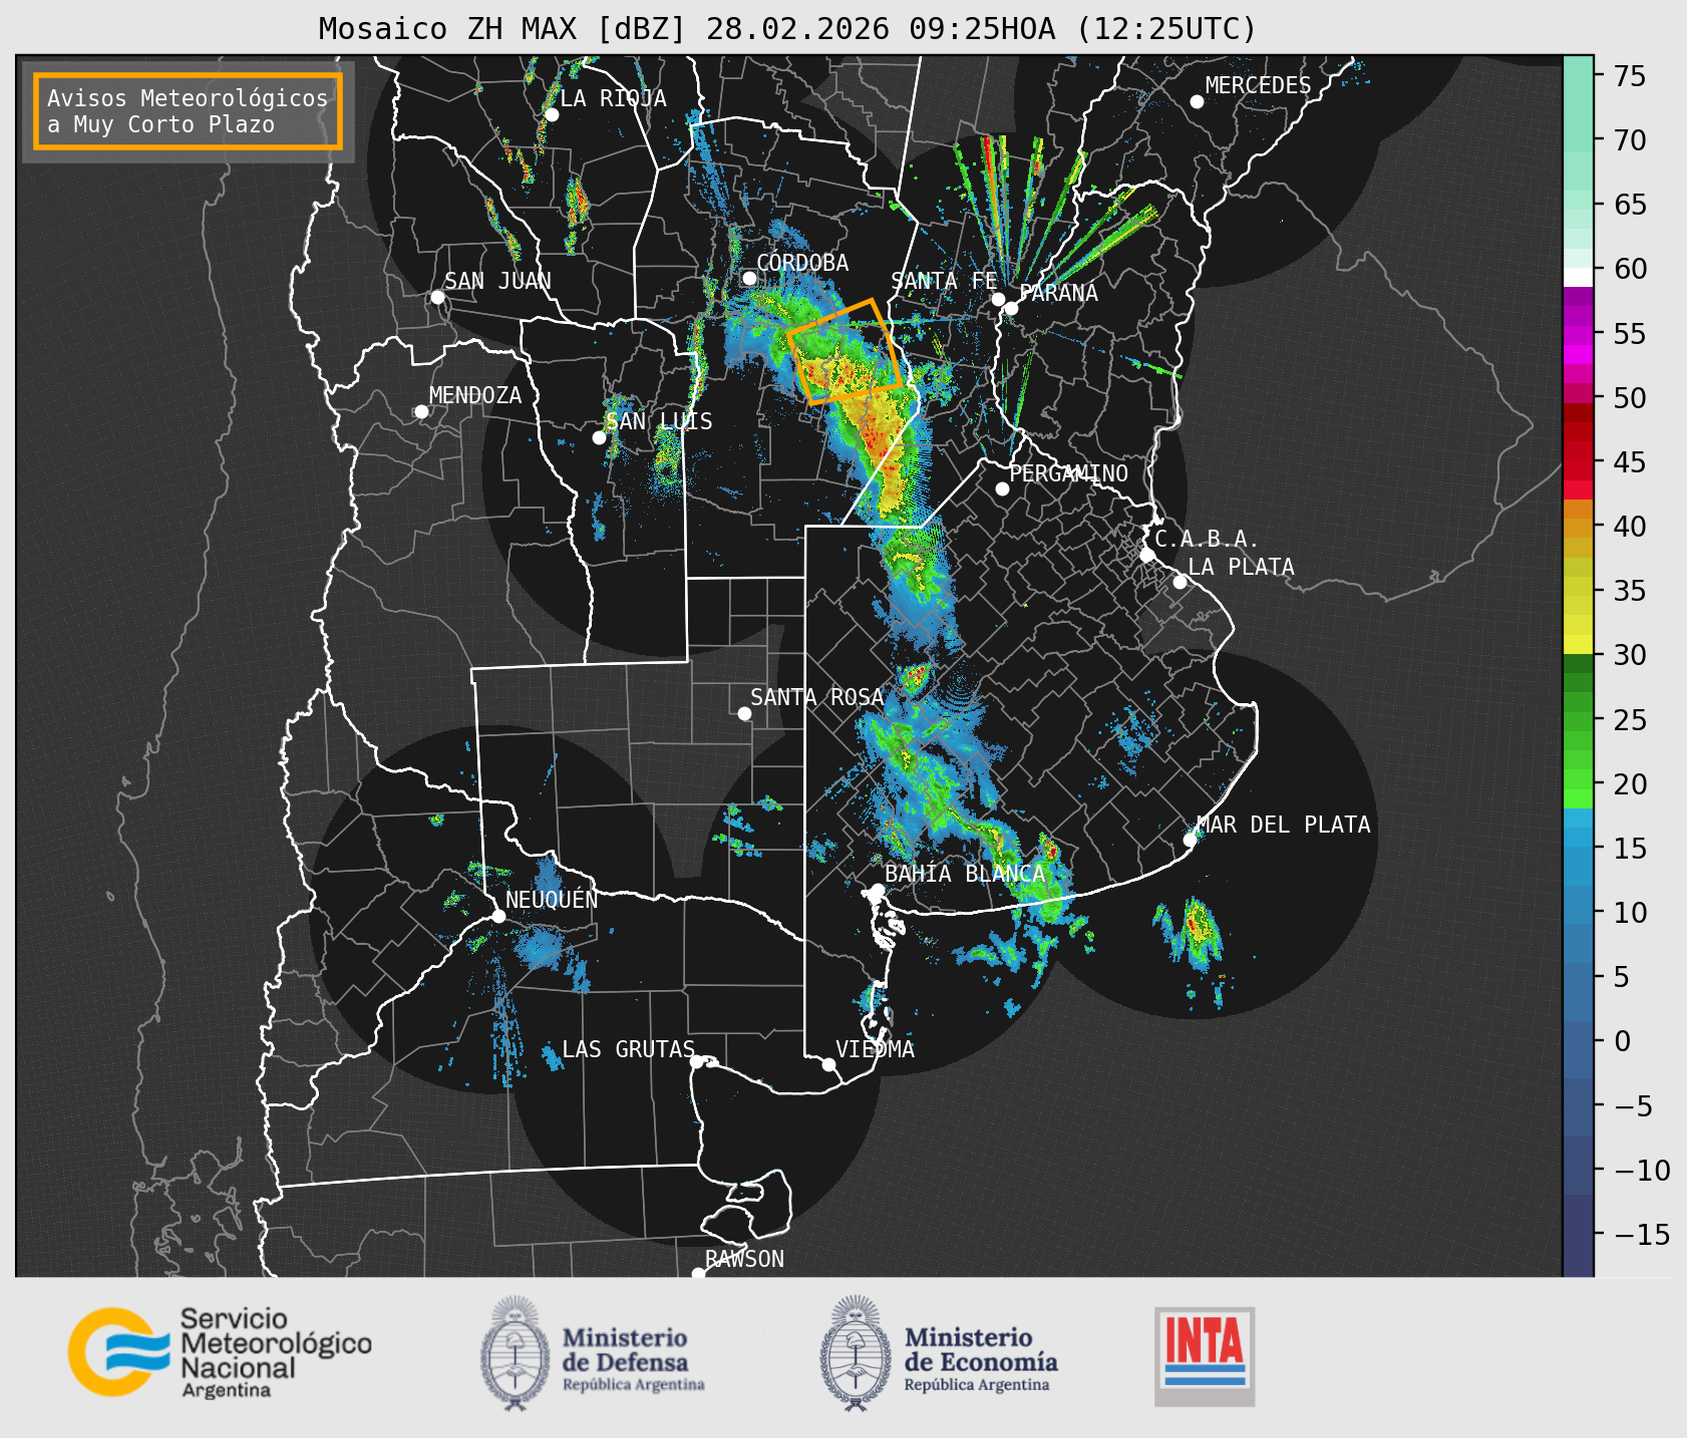Select the Córdoba city marker dot
The height and width of the screenshot is (1438, 1687).
point(749,278)
